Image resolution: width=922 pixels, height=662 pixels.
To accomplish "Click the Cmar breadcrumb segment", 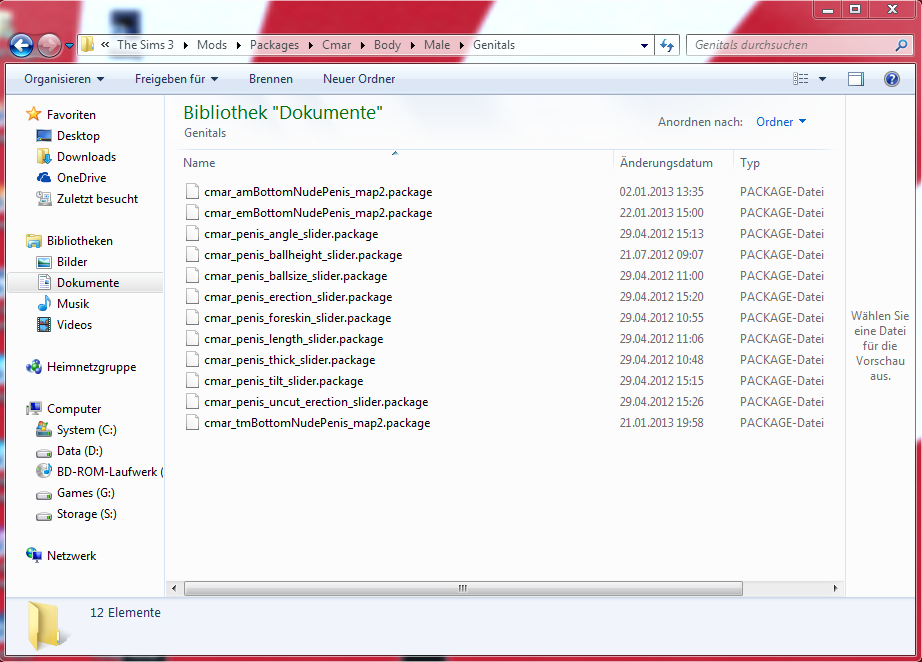I will [336, 45].
